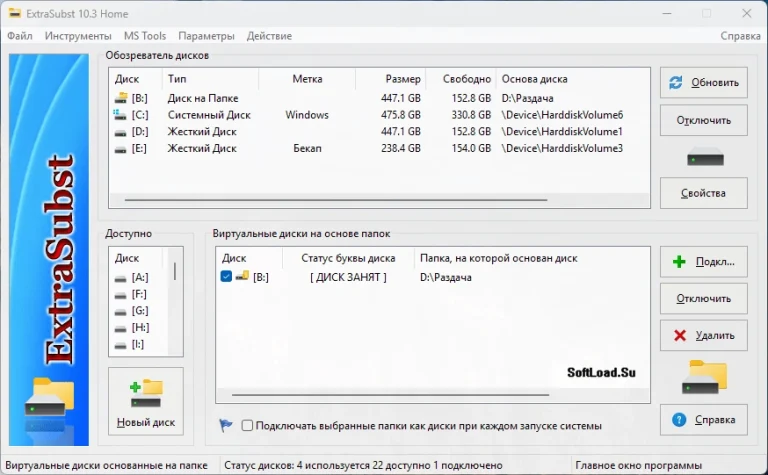
Task: Click the disk browser horizontal scrollbar
Action: coord(336,200)
